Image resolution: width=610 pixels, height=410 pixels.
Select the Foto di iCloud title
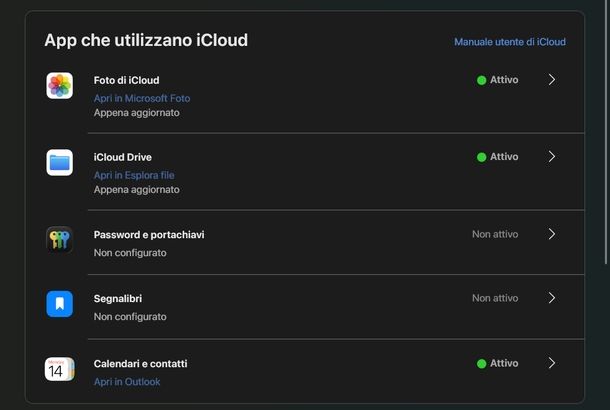click(x=126, y=80)
